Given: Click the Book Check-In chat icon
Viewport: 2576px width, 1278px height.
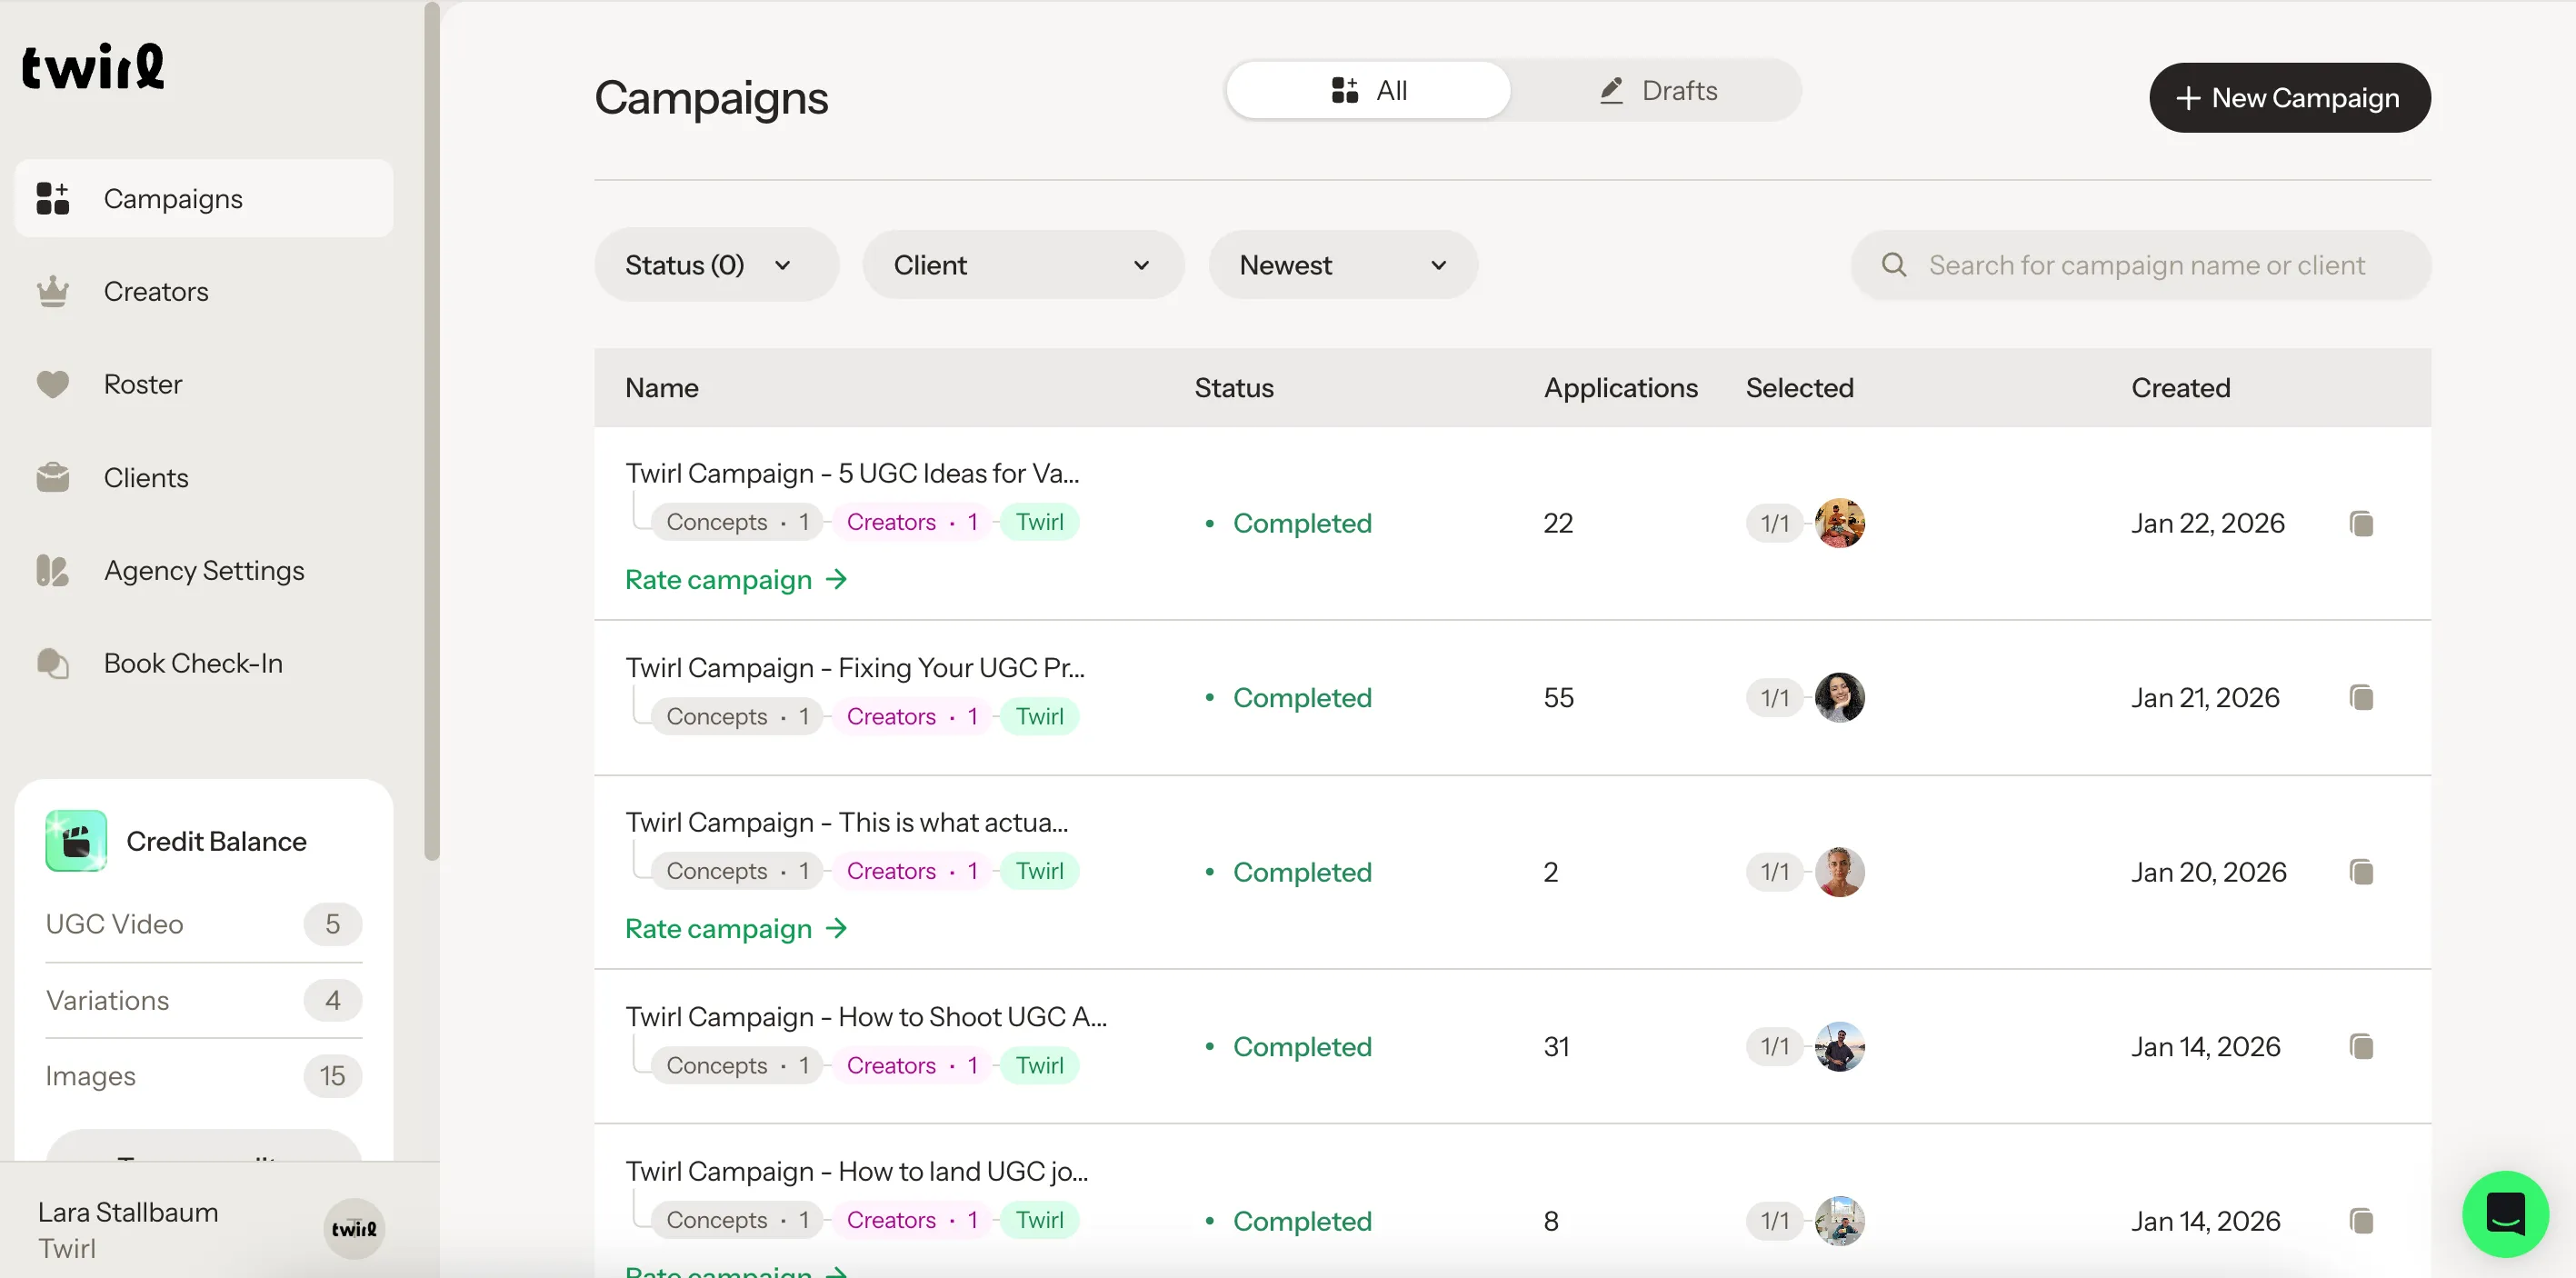Looking at the screenshot, I should point(53,663).
